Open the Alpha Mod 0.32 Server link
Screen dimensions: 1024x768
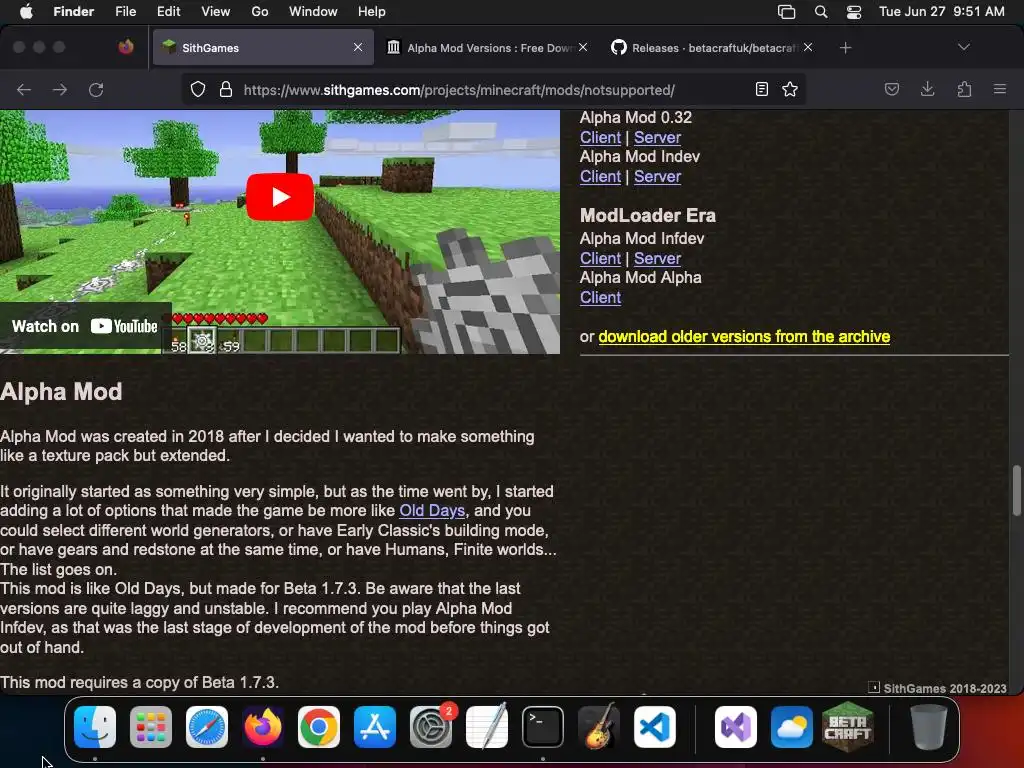click(x=657, y=138)
